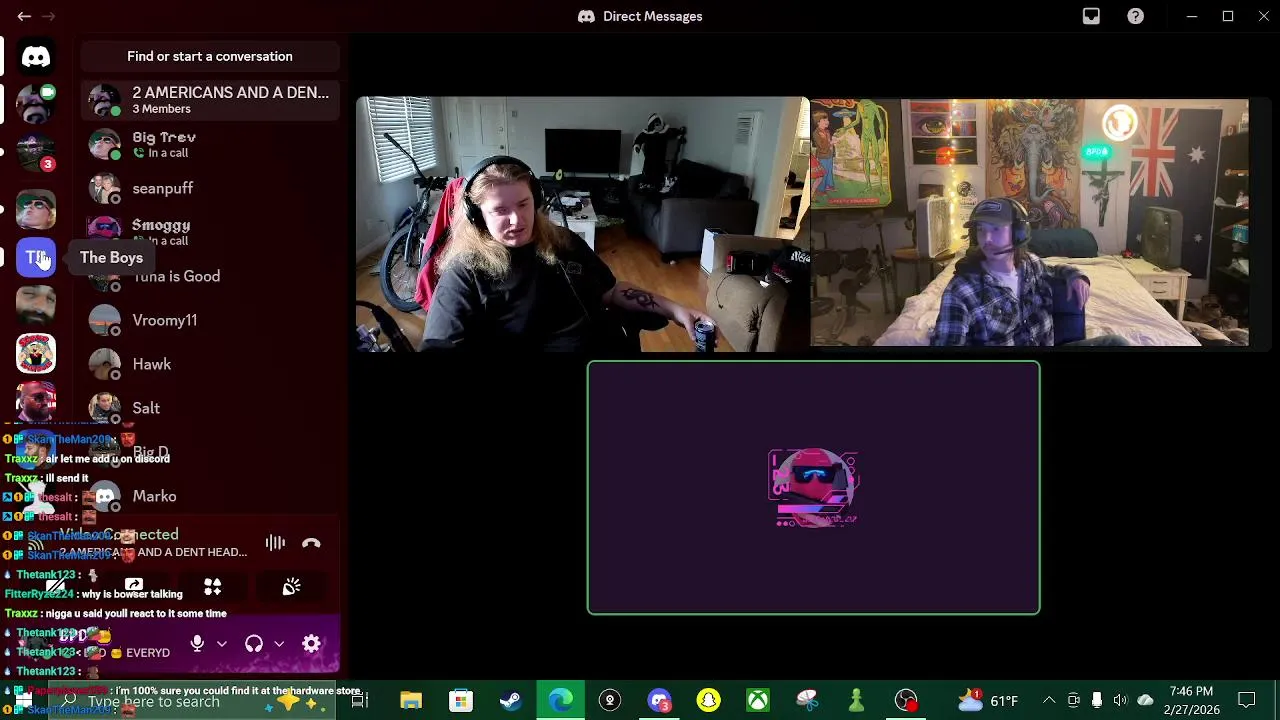1280x720 pixels.
Task: Open the chess pawn app on taskbar
Action: pos(856,700)
